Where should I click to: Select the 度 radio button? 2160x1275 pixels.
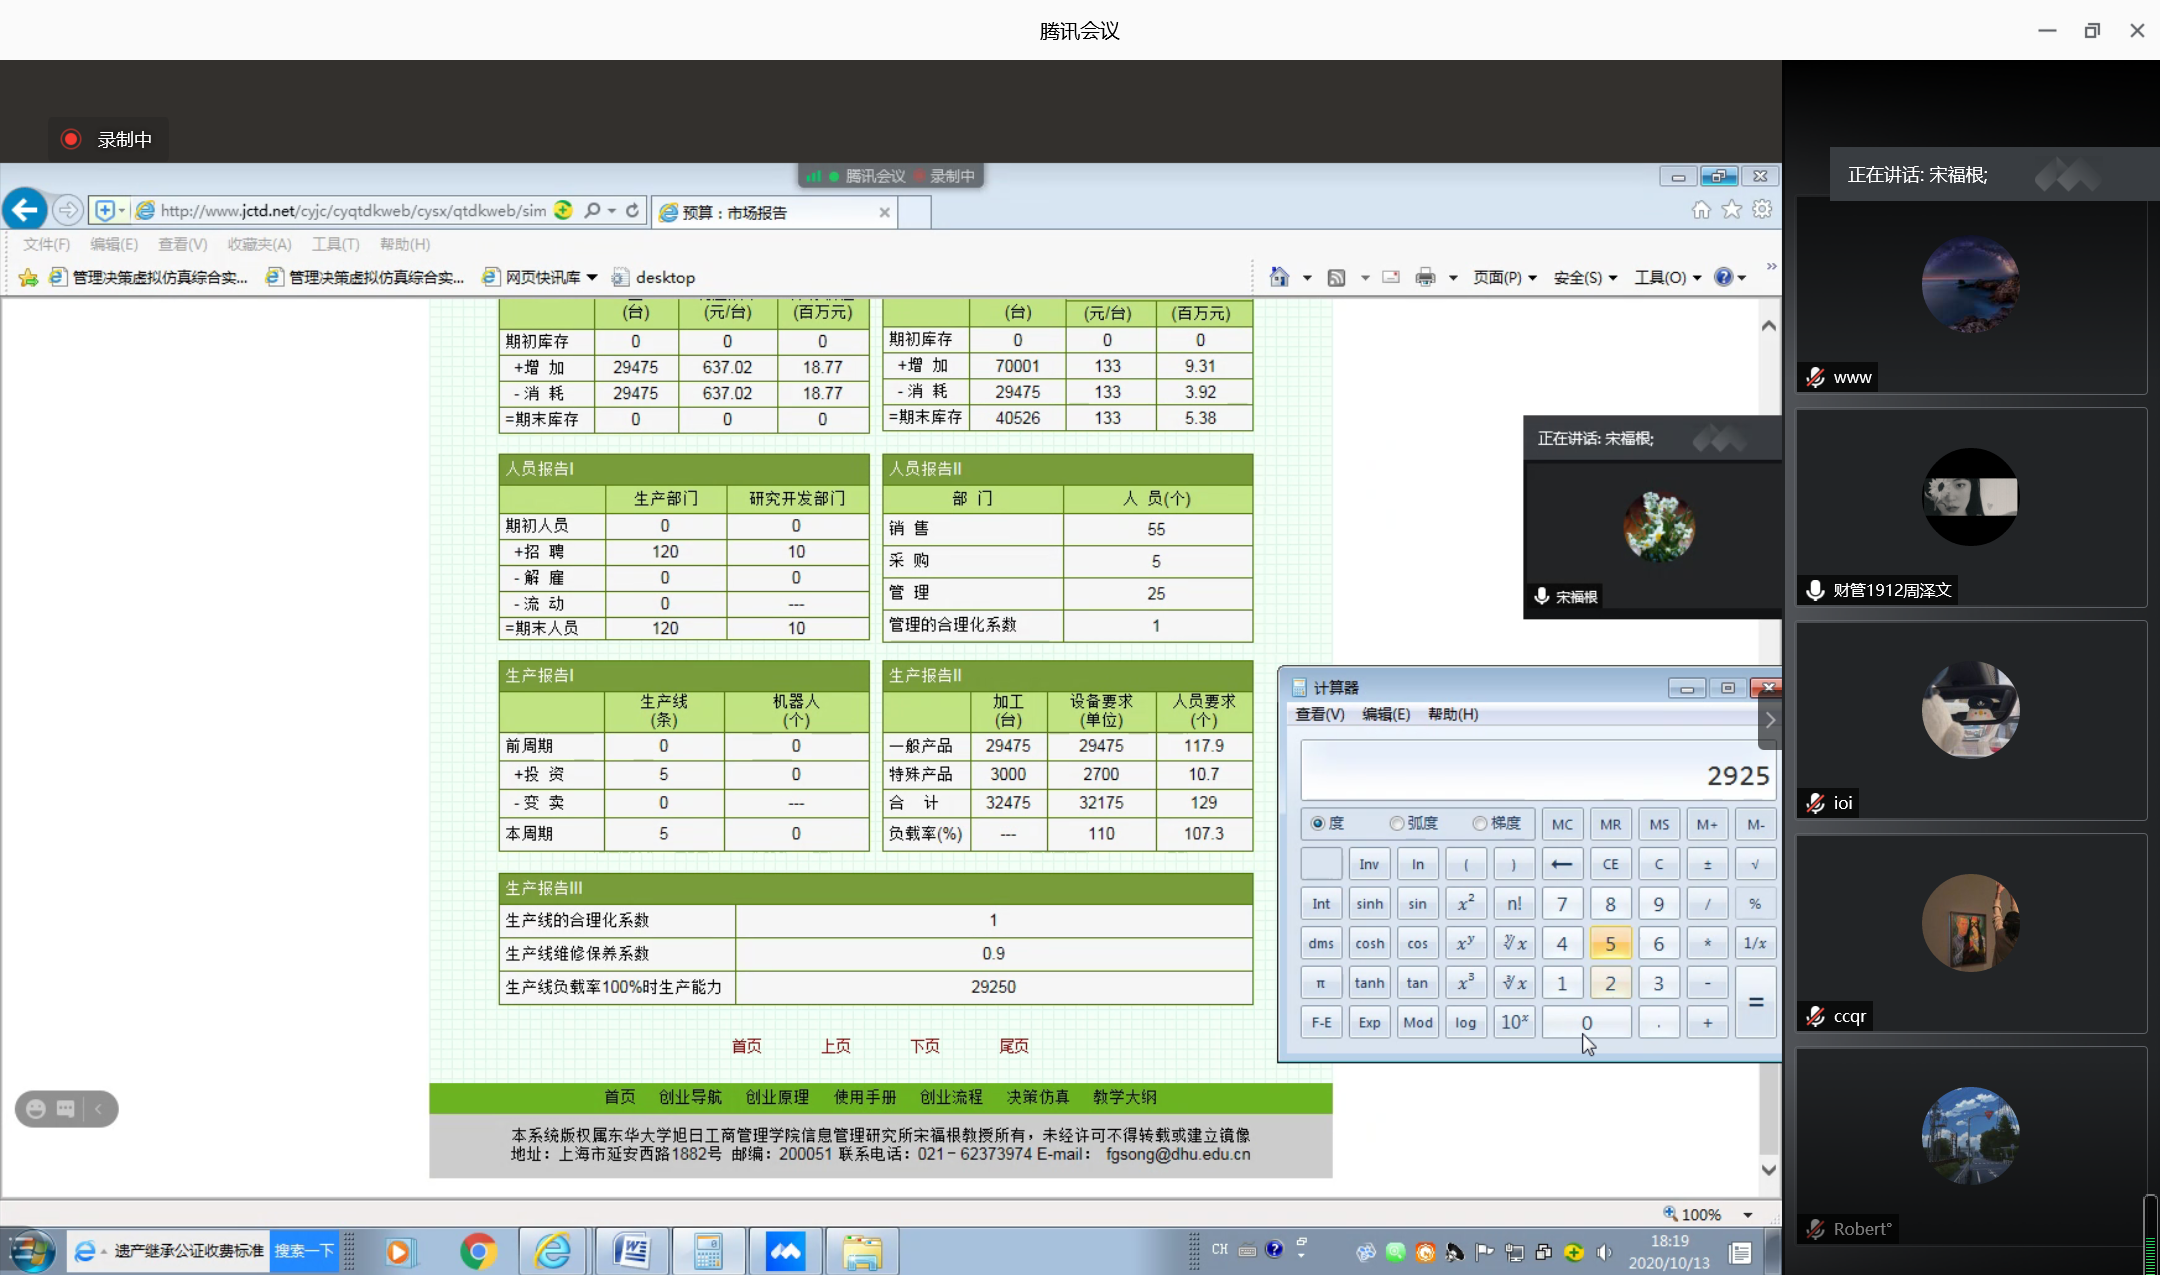[1318, 824]
